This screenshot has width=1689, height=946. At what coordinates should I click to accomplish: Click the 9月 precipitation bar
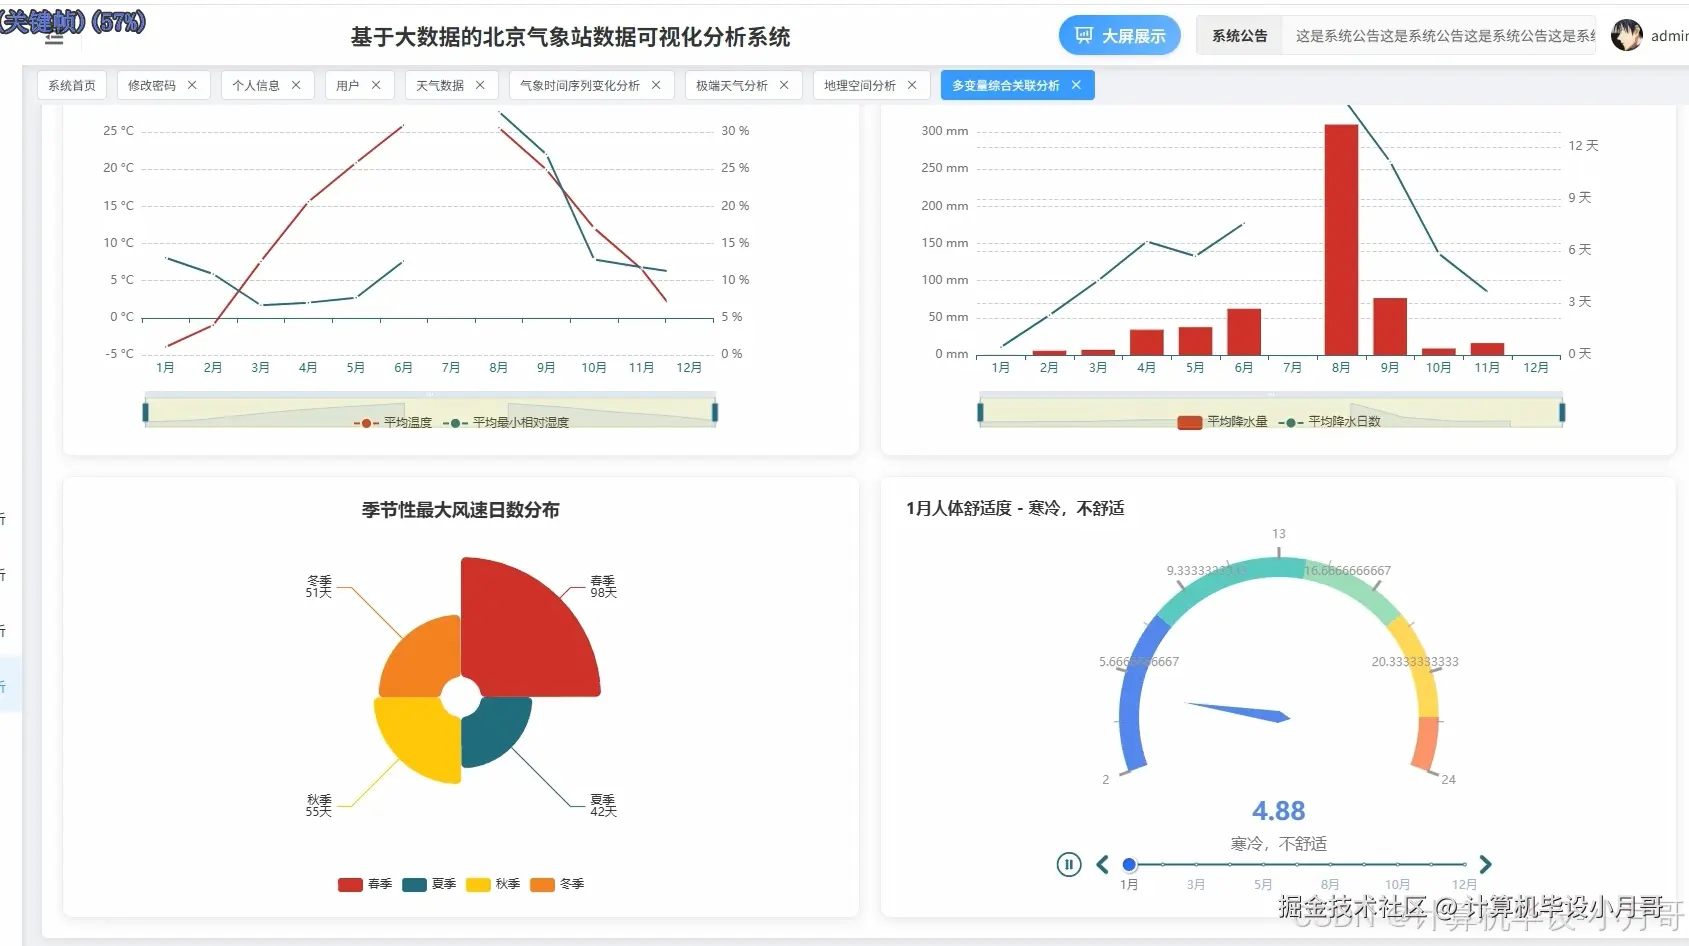1390,326
